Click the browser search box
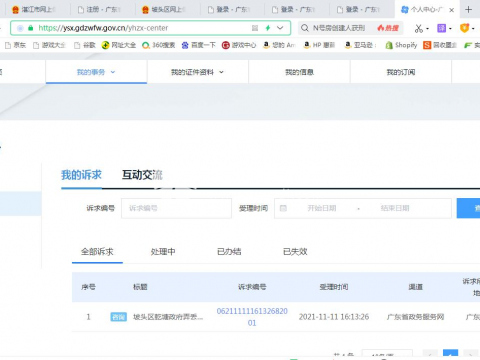The width and height of the screenshot is (480, 360). coord(339,28)
